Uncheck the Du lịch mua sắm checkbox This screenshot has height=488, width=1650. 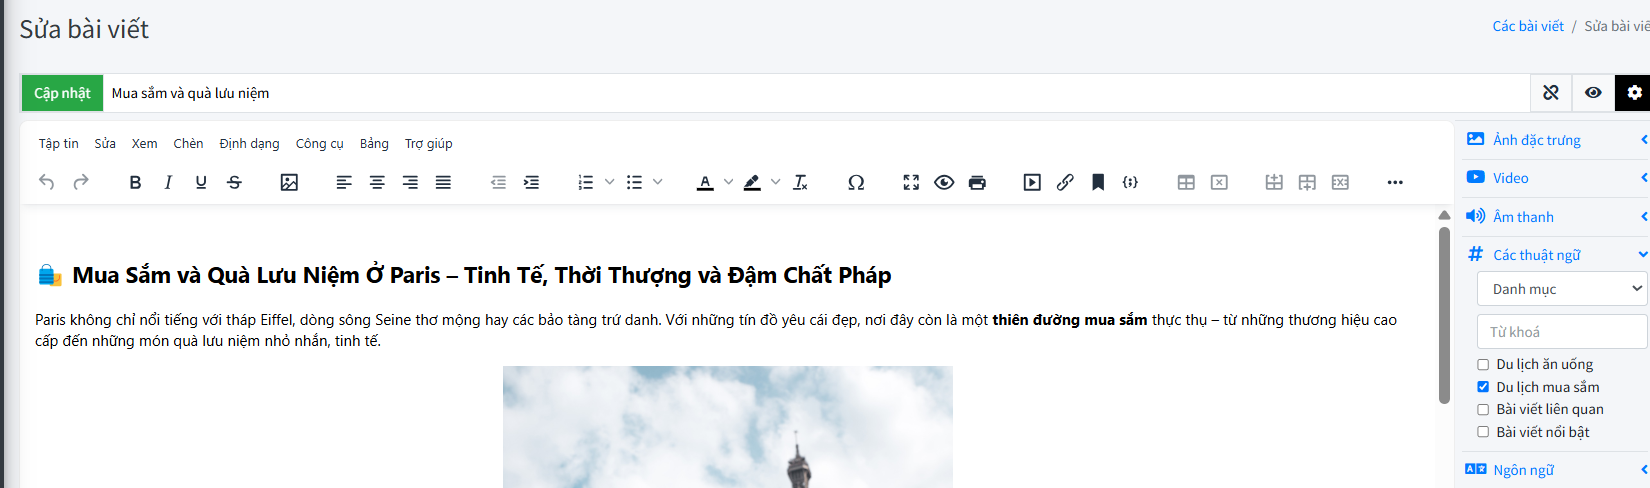tap(1483, 387)
